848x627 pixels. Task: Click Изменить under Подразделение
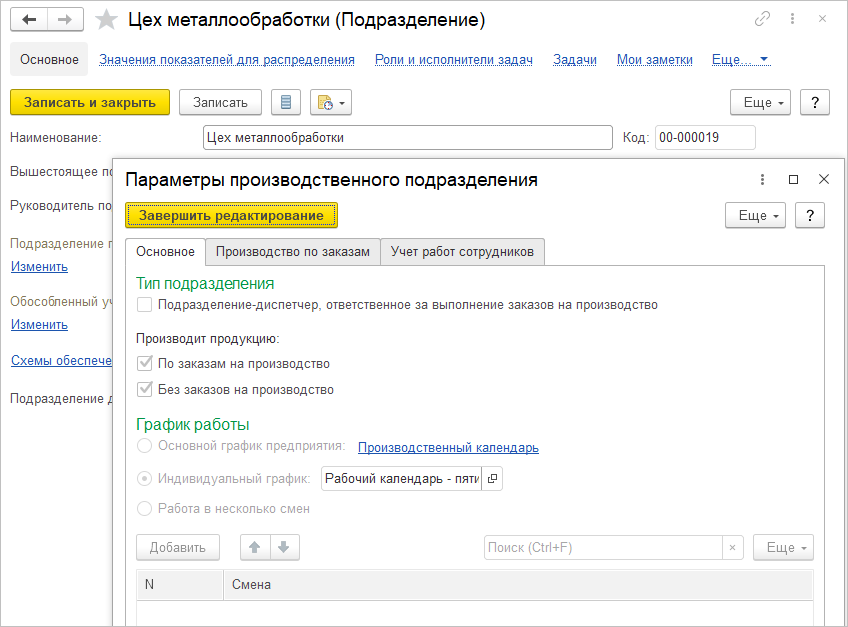pos(39,267)
